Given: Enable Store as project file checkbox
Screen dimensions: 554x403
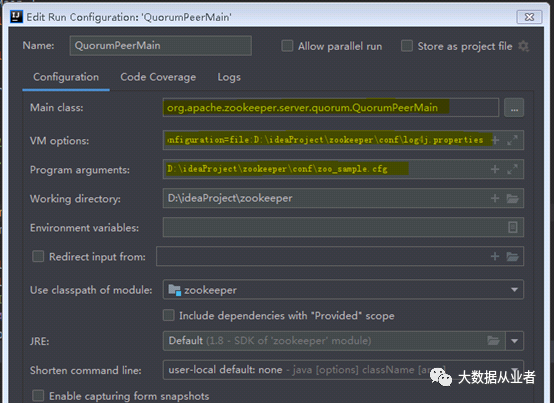Looking at the screenshot, I should (x=407, y=46).
